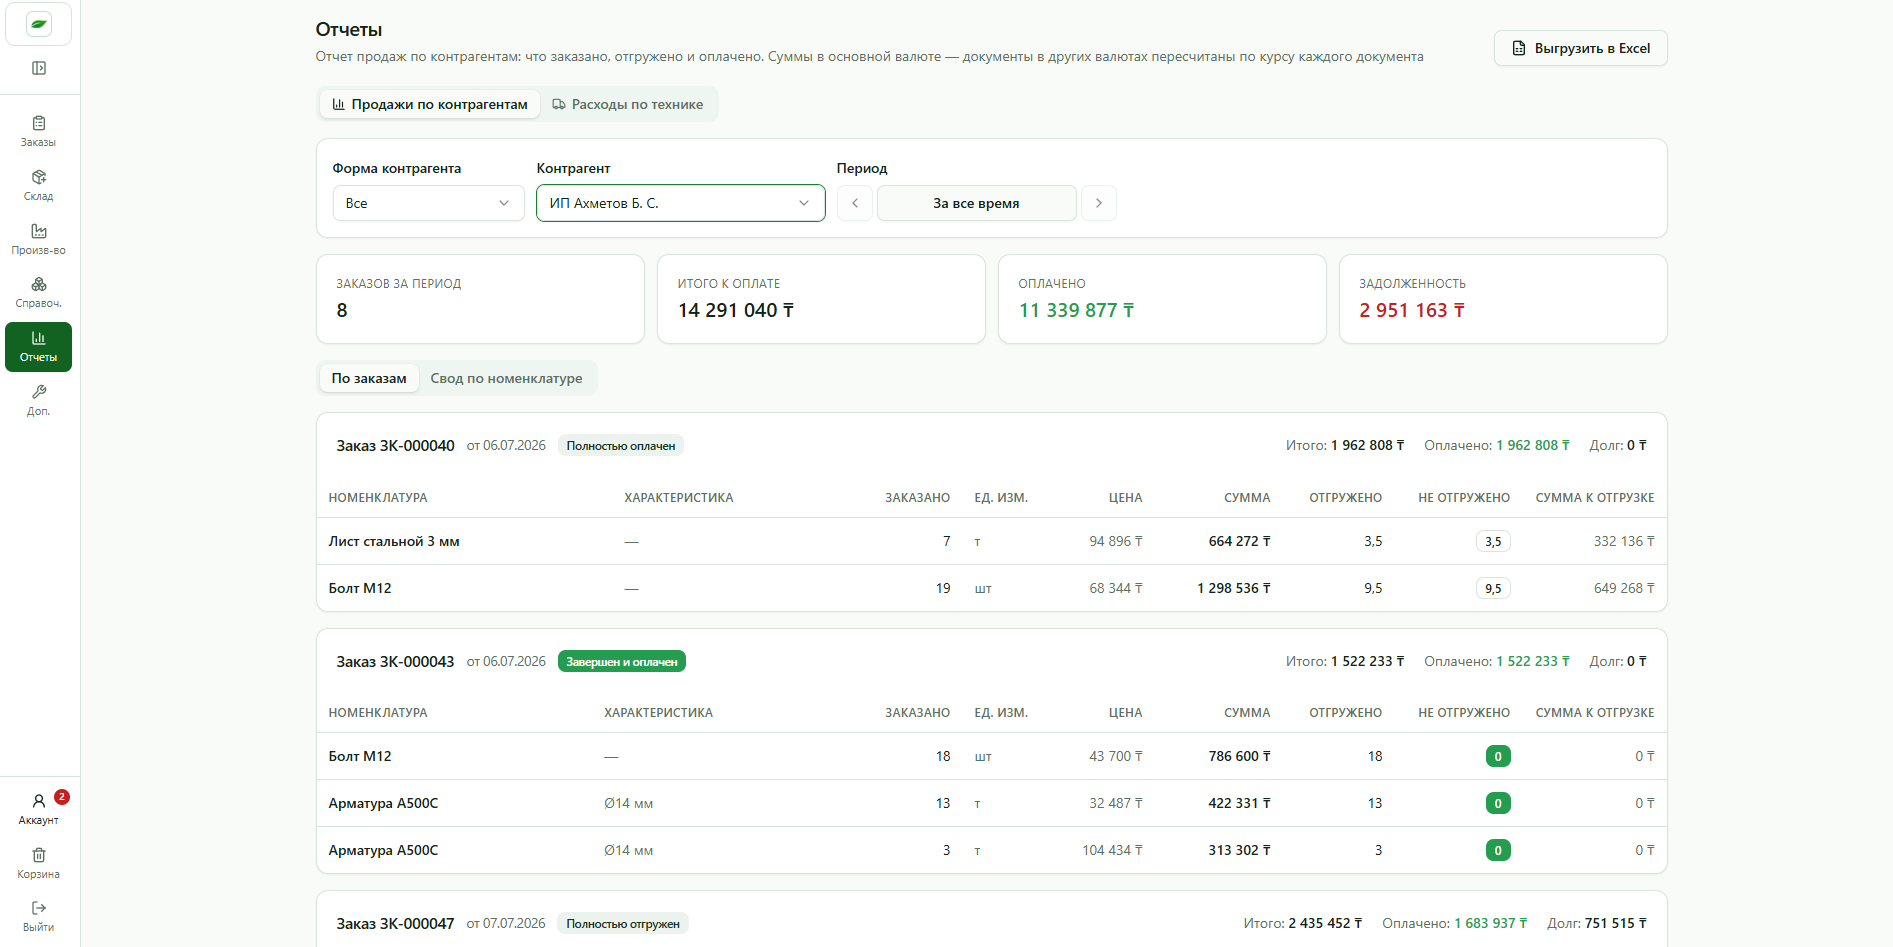The height and width of the screenshot is (947, 1893).
Task: Click not-shipped badge 9,5
Action: click(x=1493, y=588)
